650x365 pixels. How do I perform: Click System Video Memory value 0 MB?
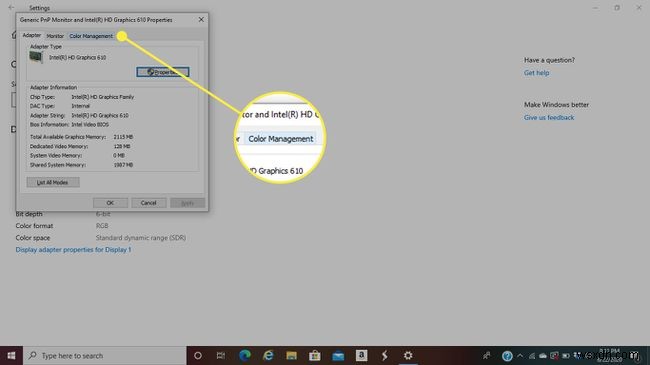coord(119,156)
